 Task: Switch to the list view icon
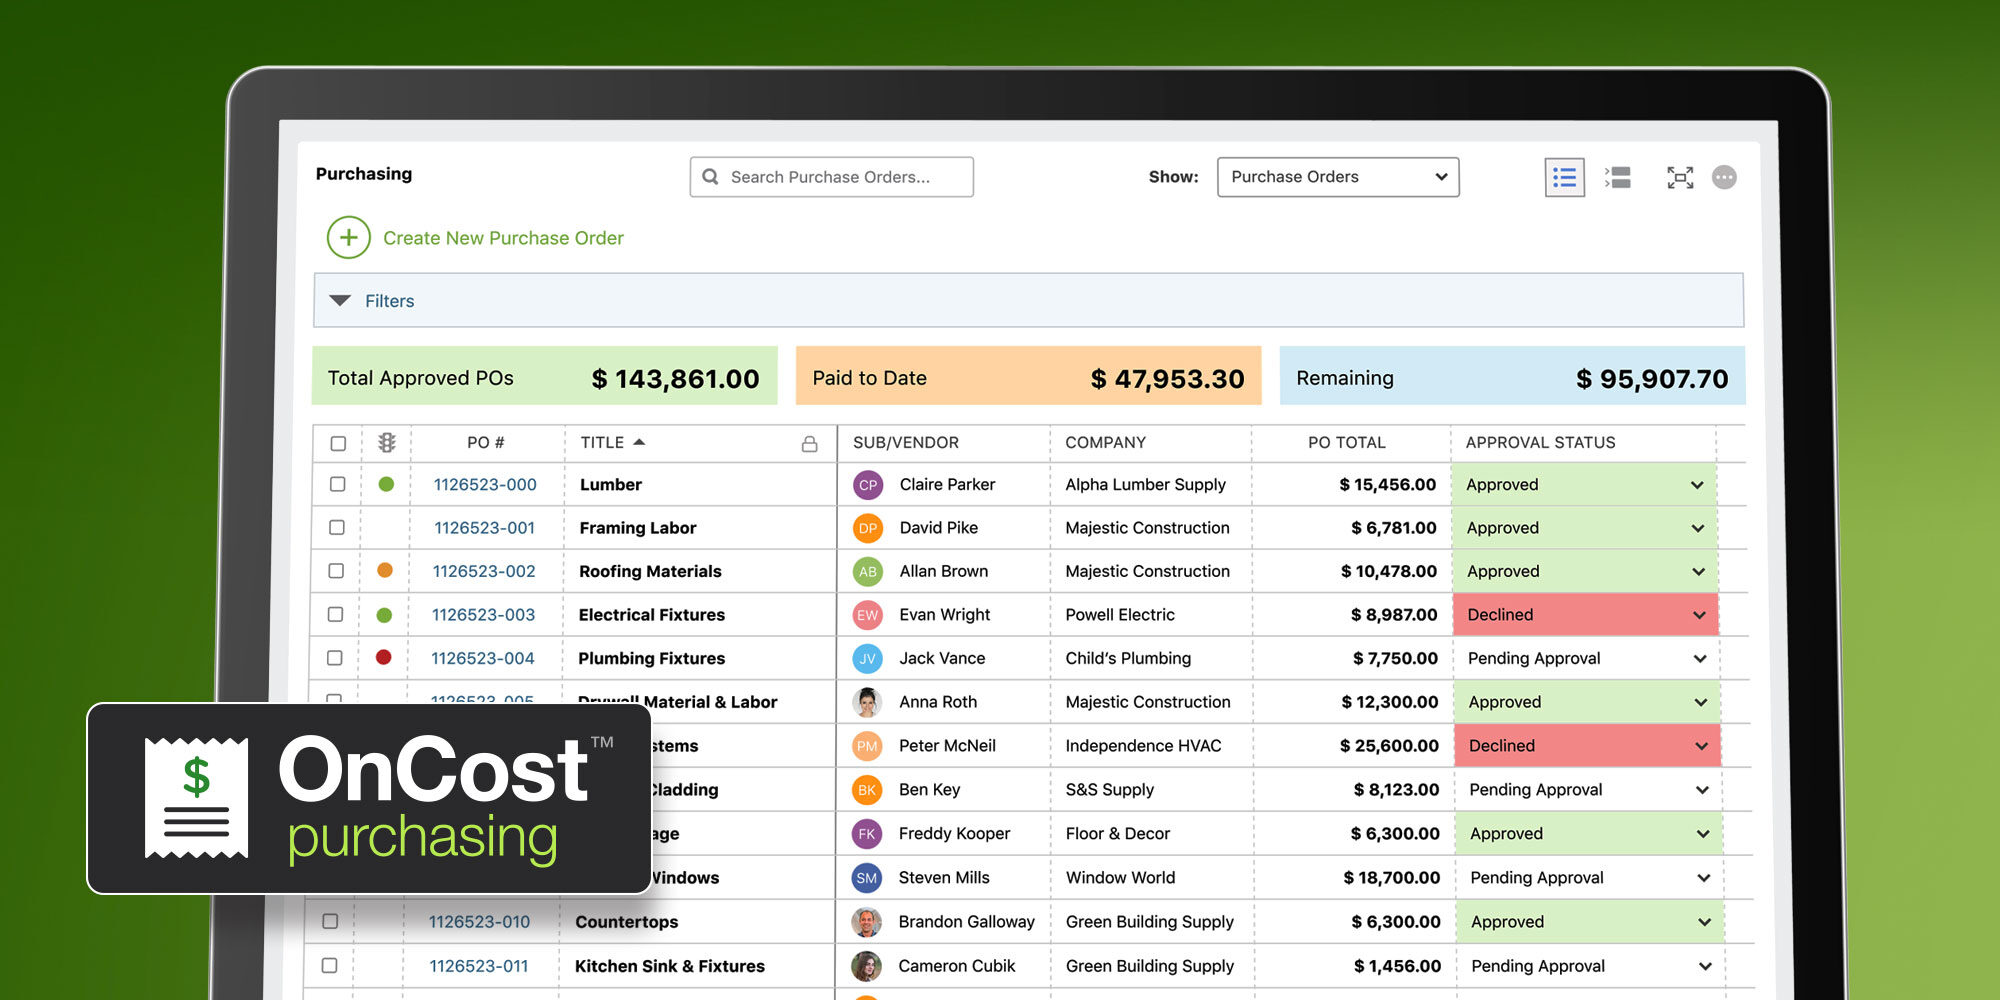pos(1564,178)
